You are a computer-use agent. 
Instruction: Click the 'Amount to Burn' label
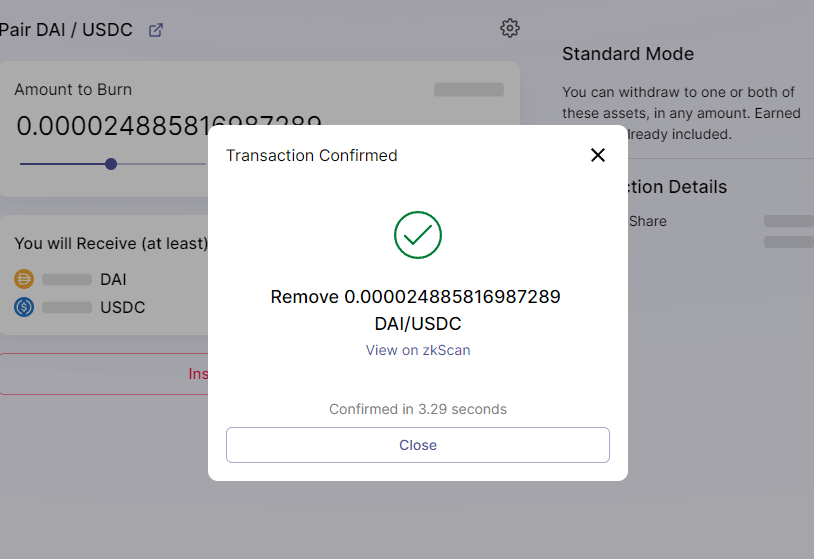pos(73,89)
